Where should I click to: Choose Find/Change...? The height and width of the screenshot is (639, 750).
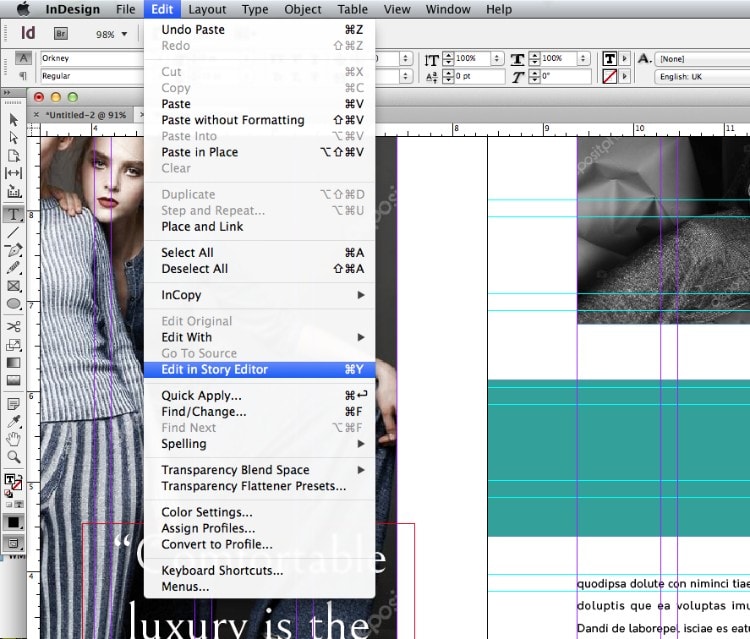pos(259,412)
